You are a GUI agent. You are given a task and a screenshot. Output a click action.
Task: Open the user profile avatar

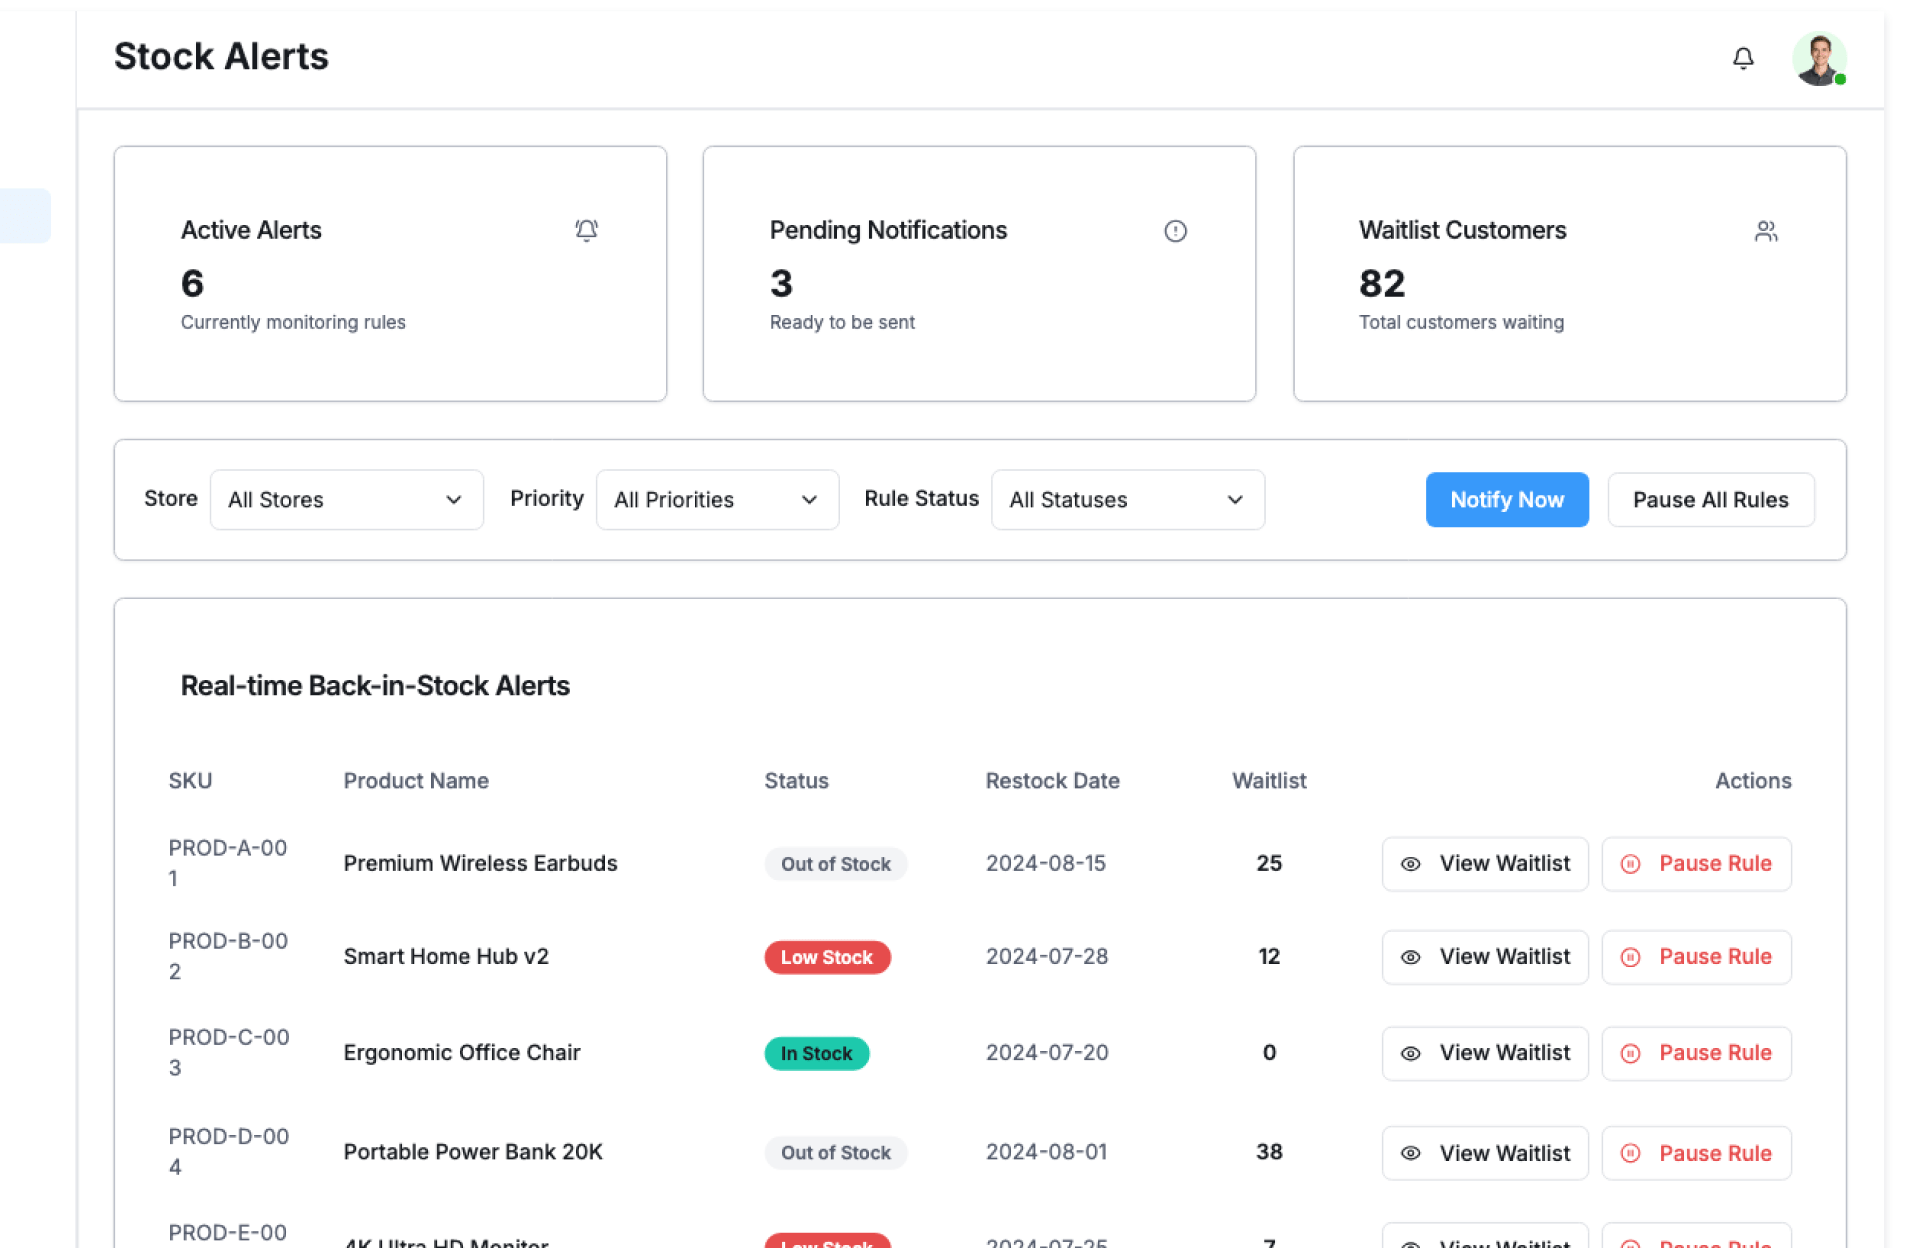pyautogui.click(x=1817, y=59)
